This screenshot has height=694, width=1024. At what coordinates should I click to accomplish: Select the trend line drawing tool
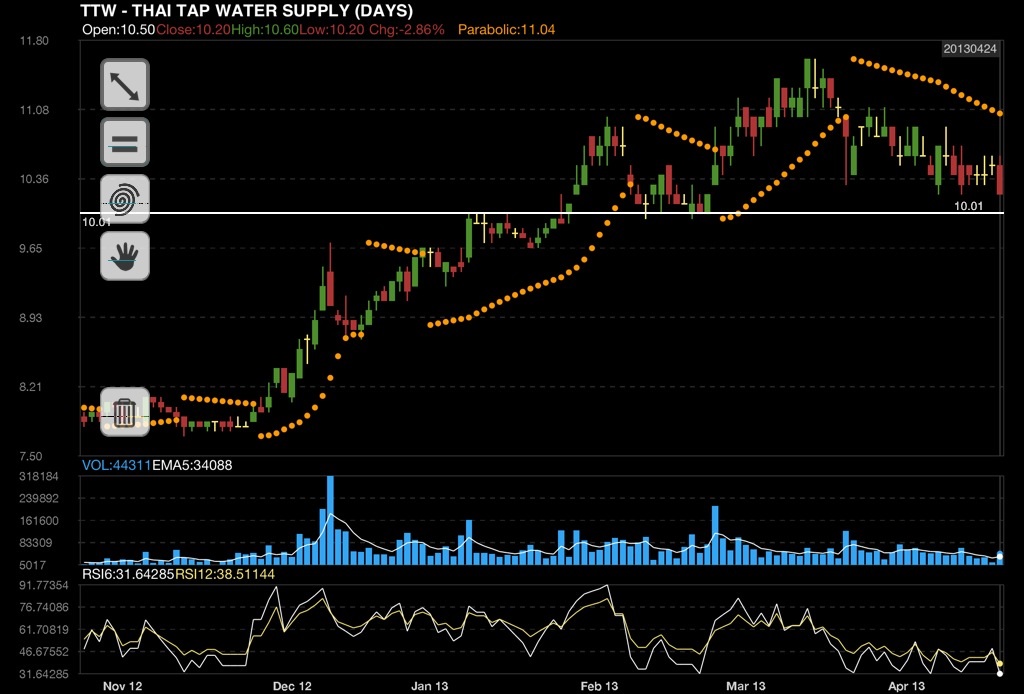point(125,85)
